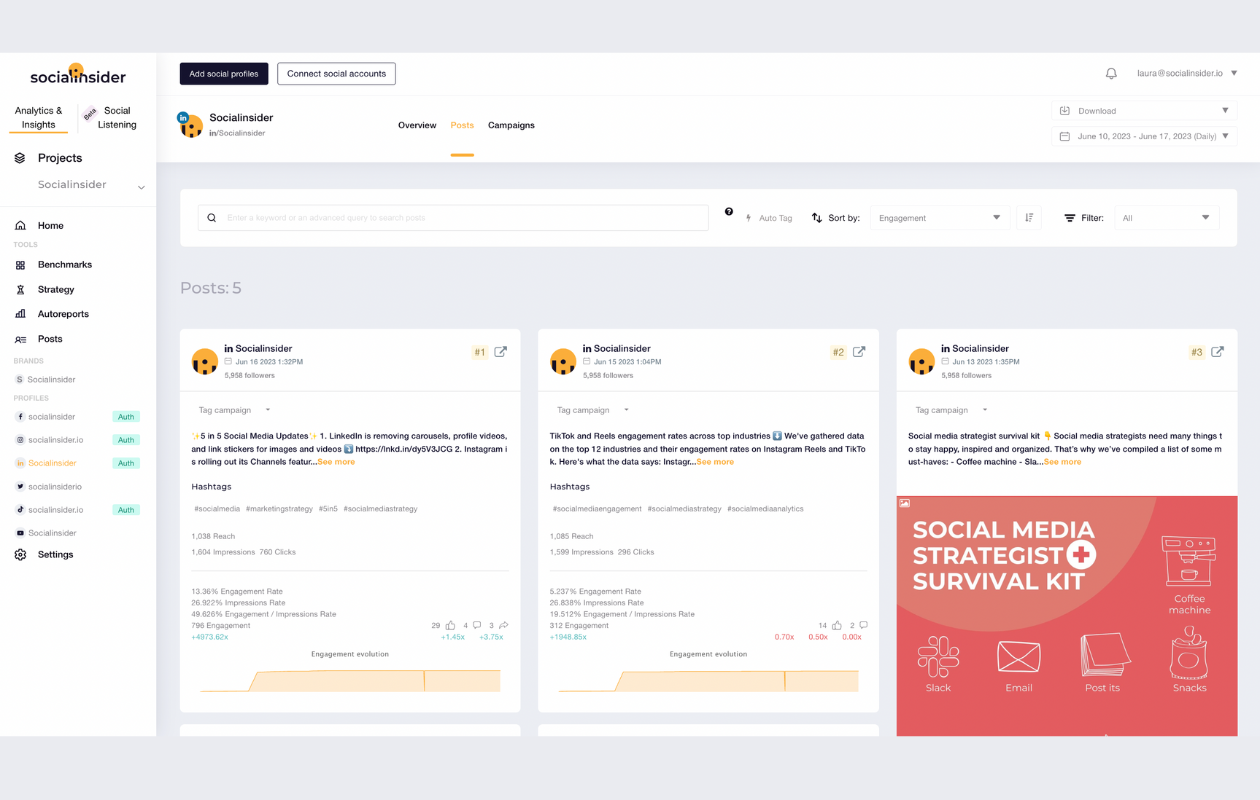Open external link for post #1
This screenshot has width=1260, height=800.
501,352
